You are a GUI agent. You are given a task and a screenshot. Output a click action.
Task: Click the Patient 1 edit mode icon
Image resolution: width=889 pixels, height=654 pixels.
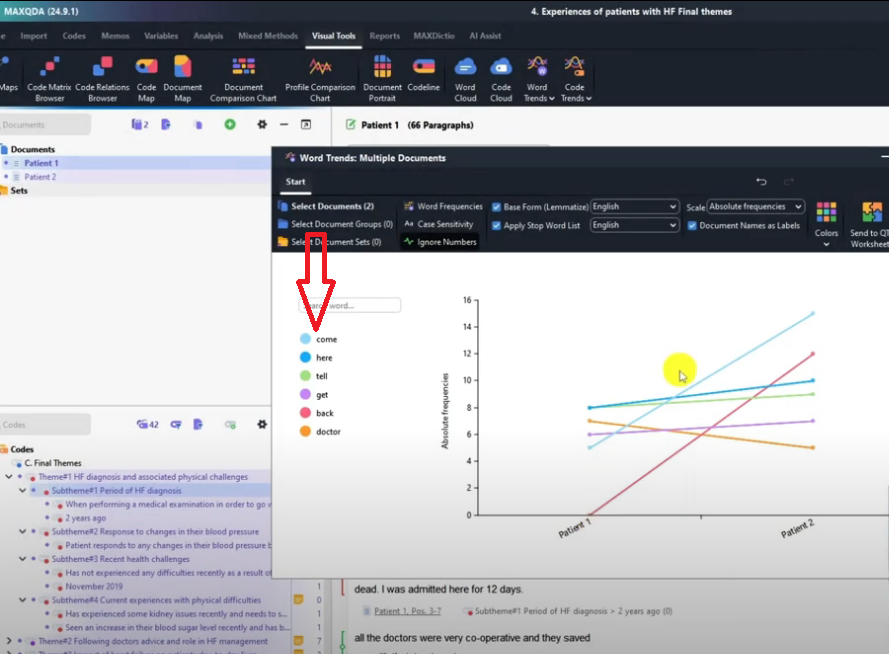tap(350, 124)
